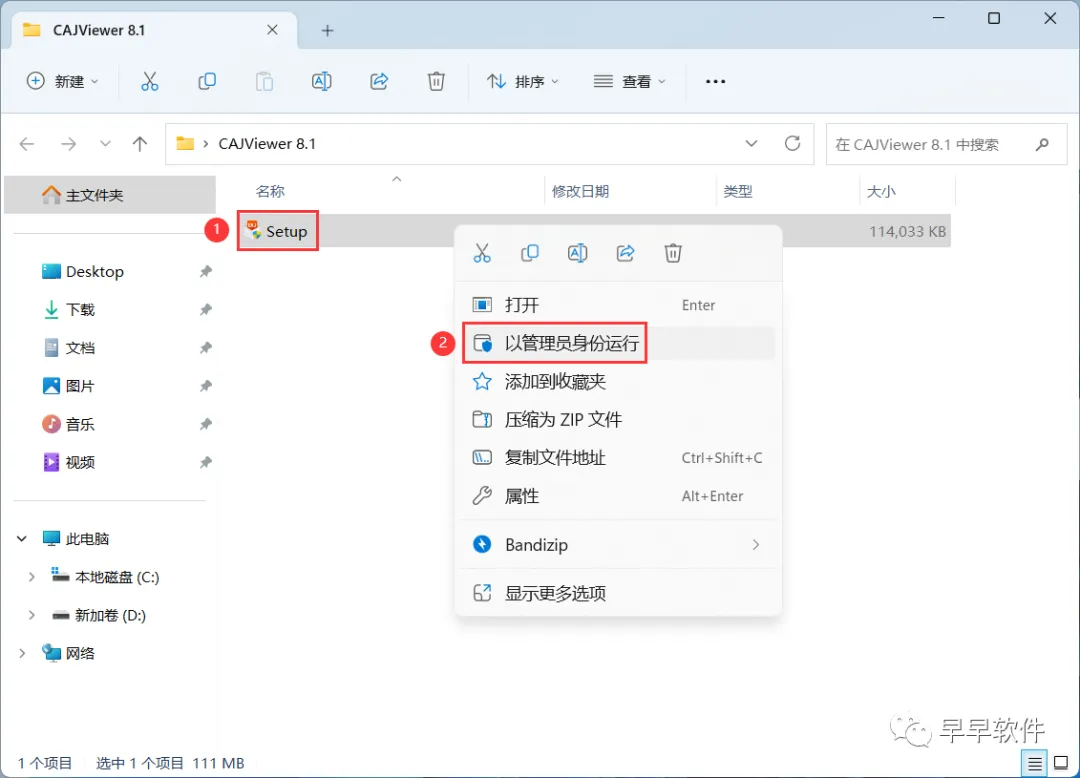Click the Copy icon in the context menu

click(x=530, y=253)
